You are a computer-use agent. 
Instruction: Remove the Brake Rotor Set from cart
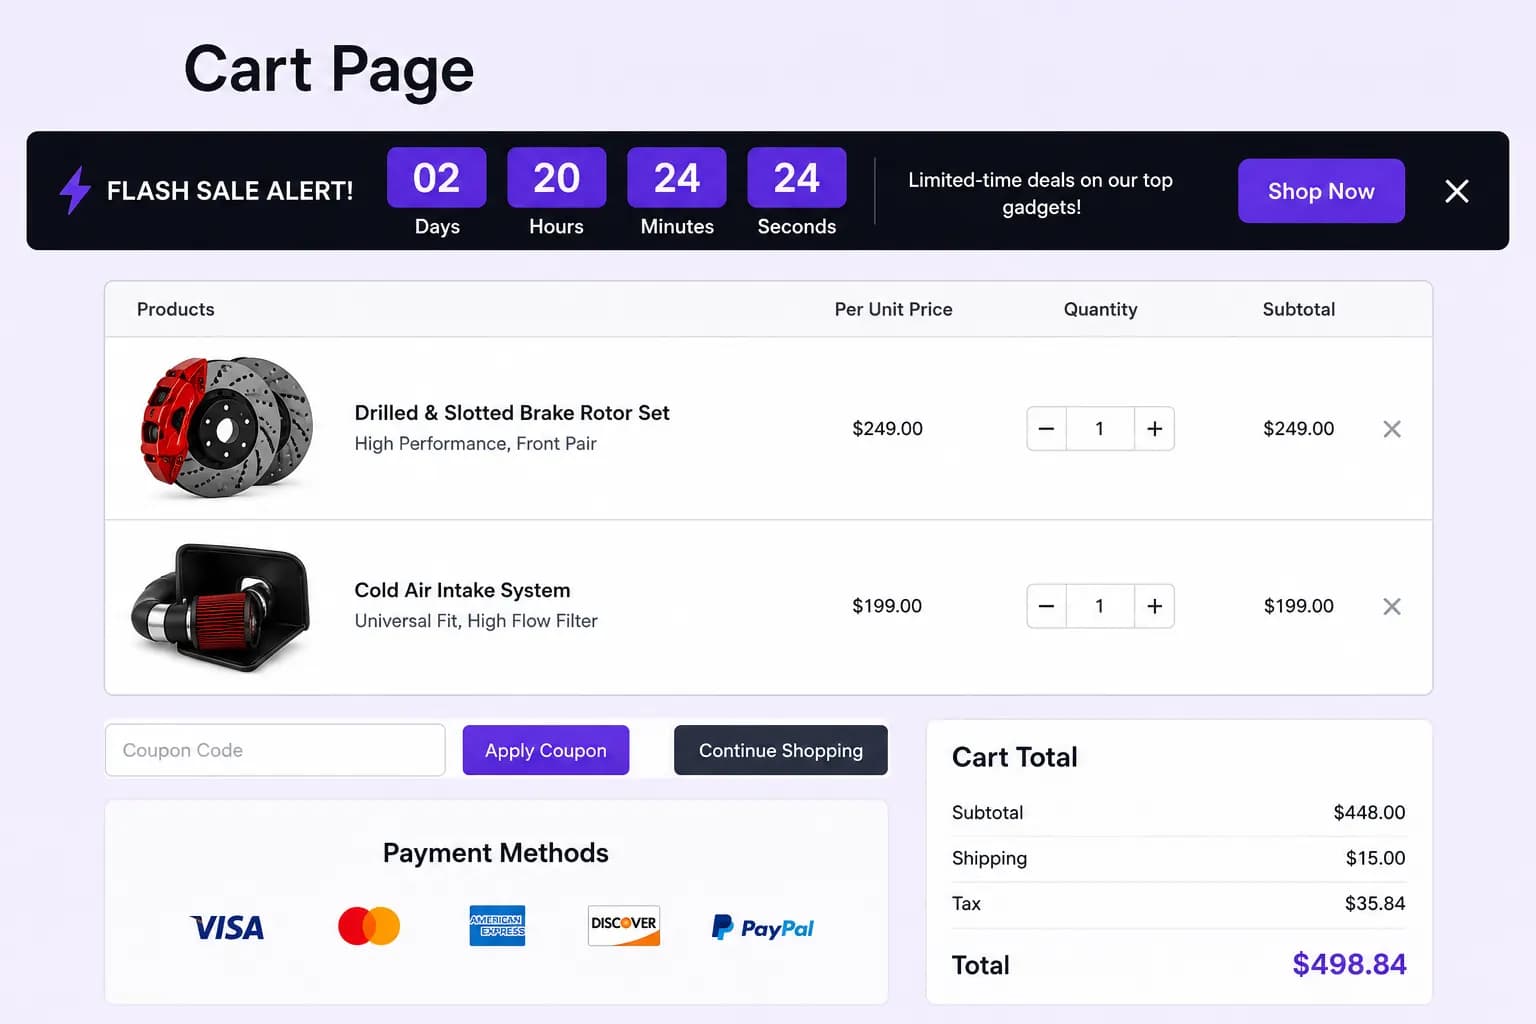point(1391,429)
